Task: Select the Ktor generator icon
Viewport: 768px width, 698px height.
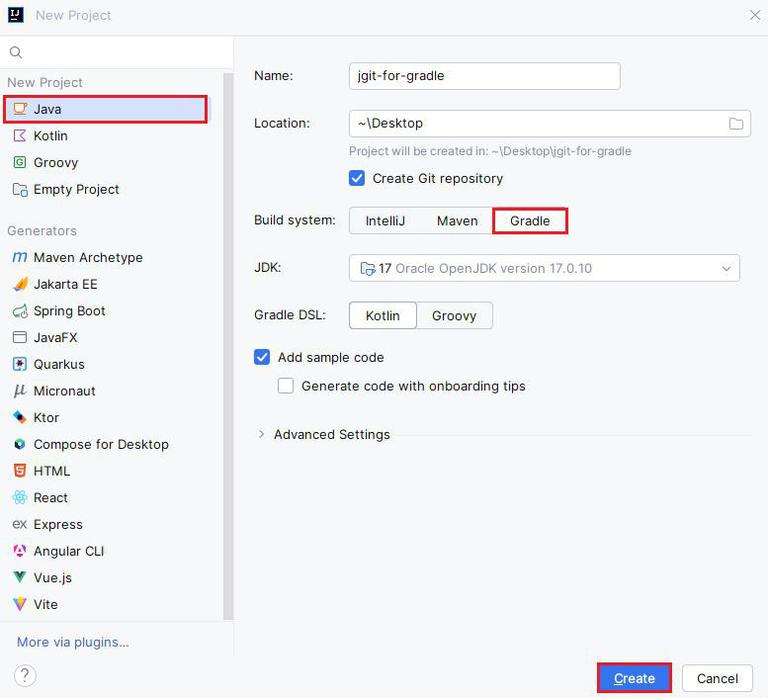Action: [x=19, y=418]
